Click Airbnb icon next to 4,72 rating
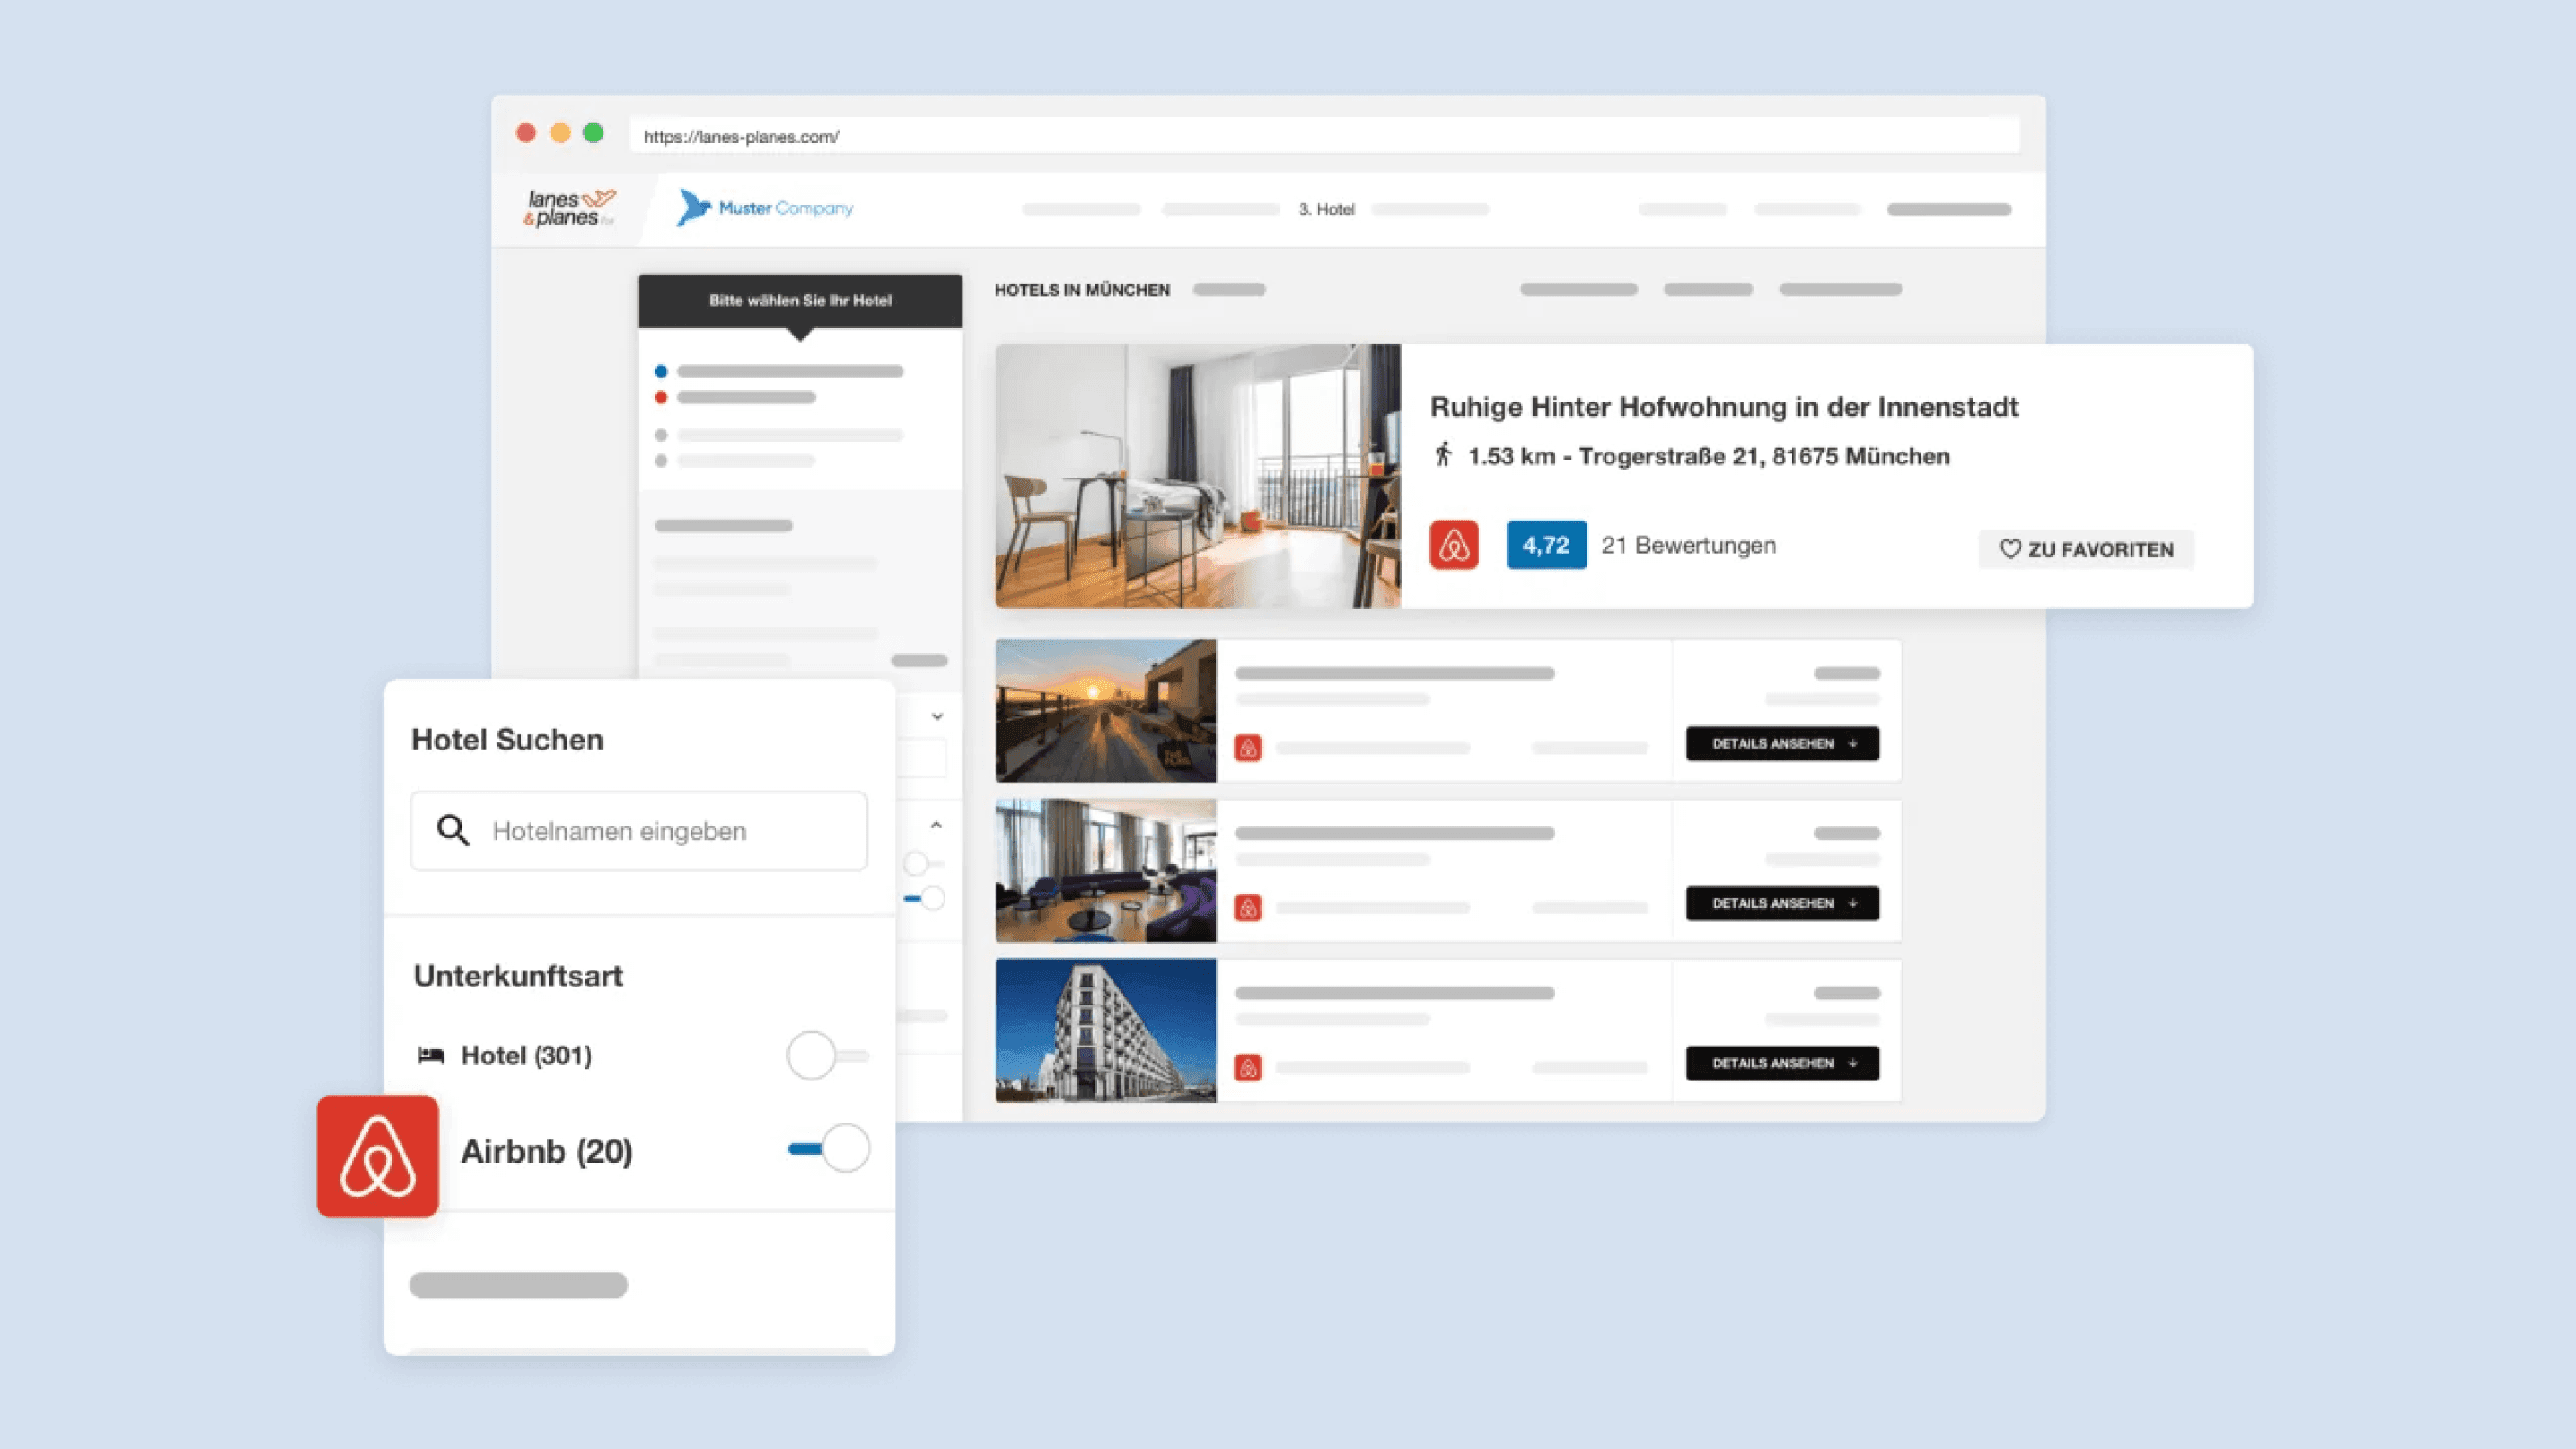 (x=1453, y=545)
